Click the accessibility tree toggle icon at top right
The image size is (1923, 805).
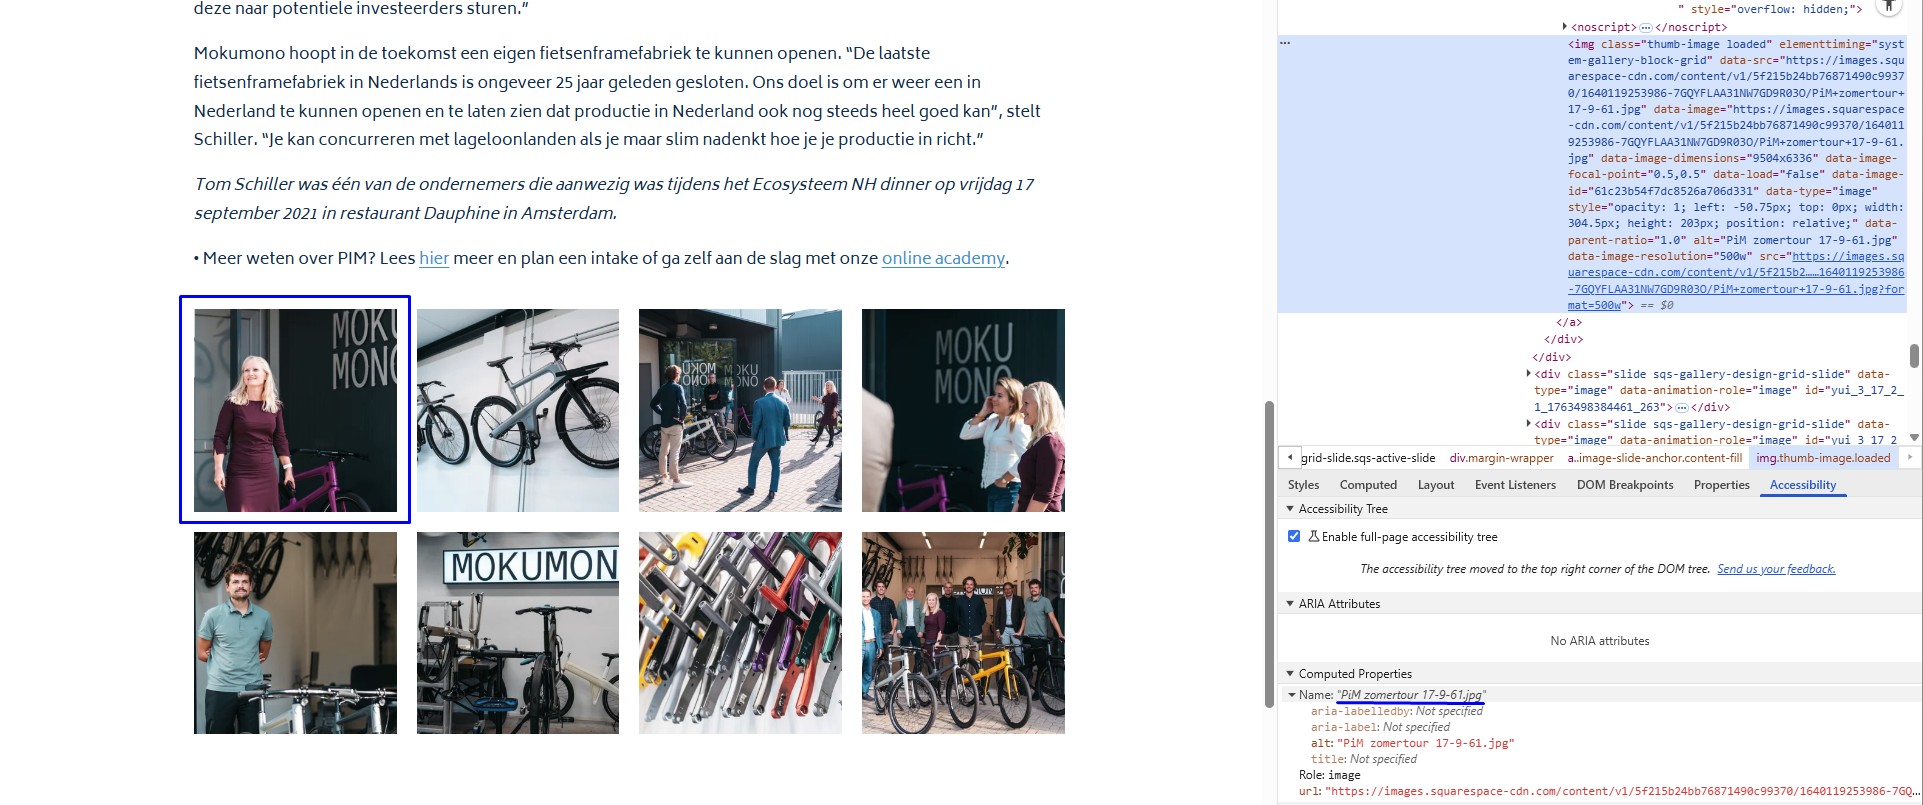(1888, 6)
